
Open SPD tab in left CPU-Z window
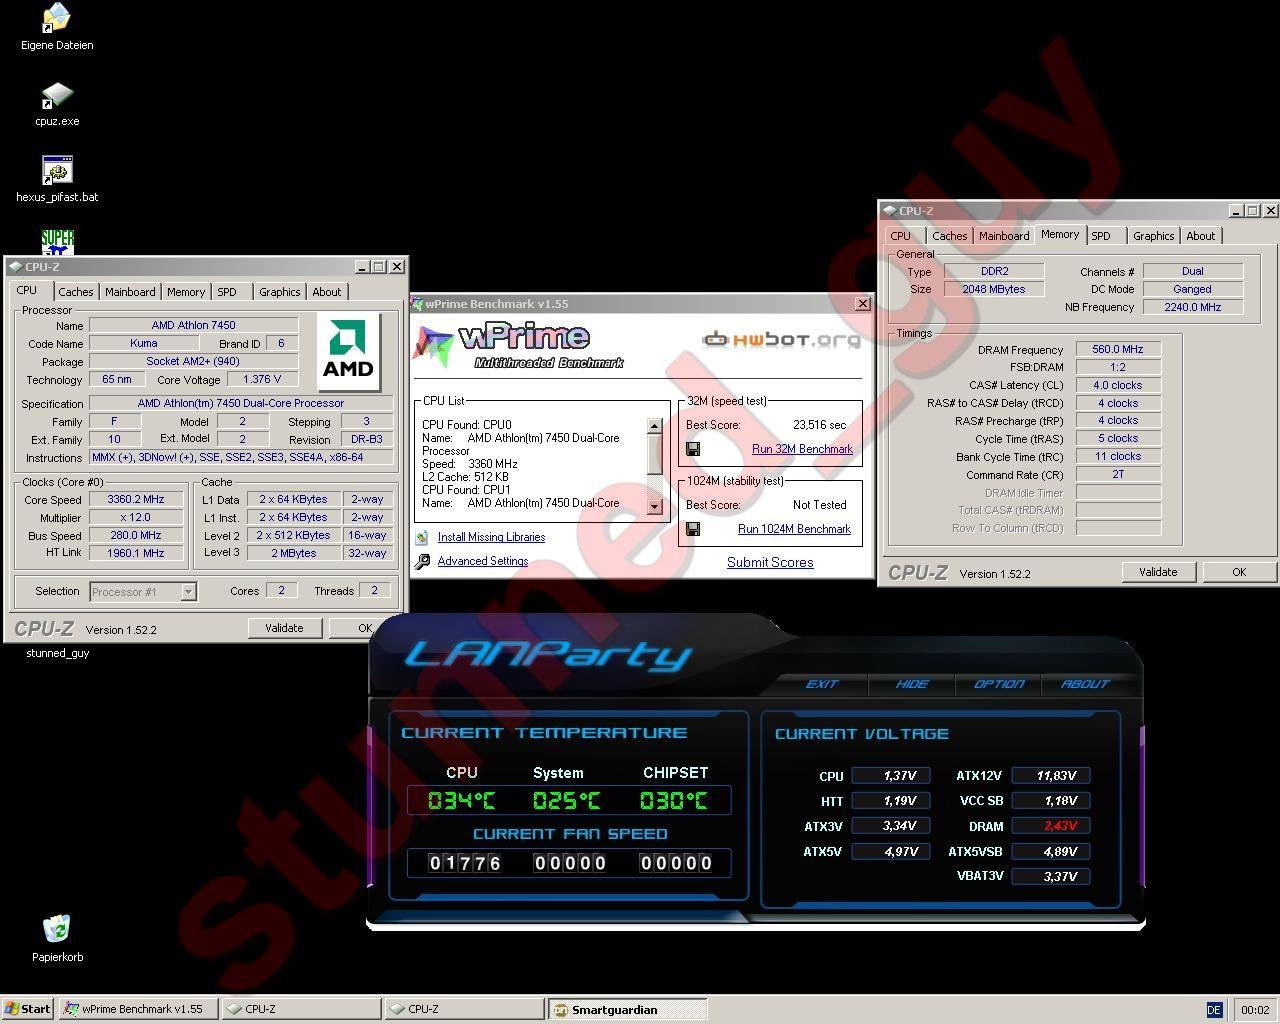(x=227, y=292)
